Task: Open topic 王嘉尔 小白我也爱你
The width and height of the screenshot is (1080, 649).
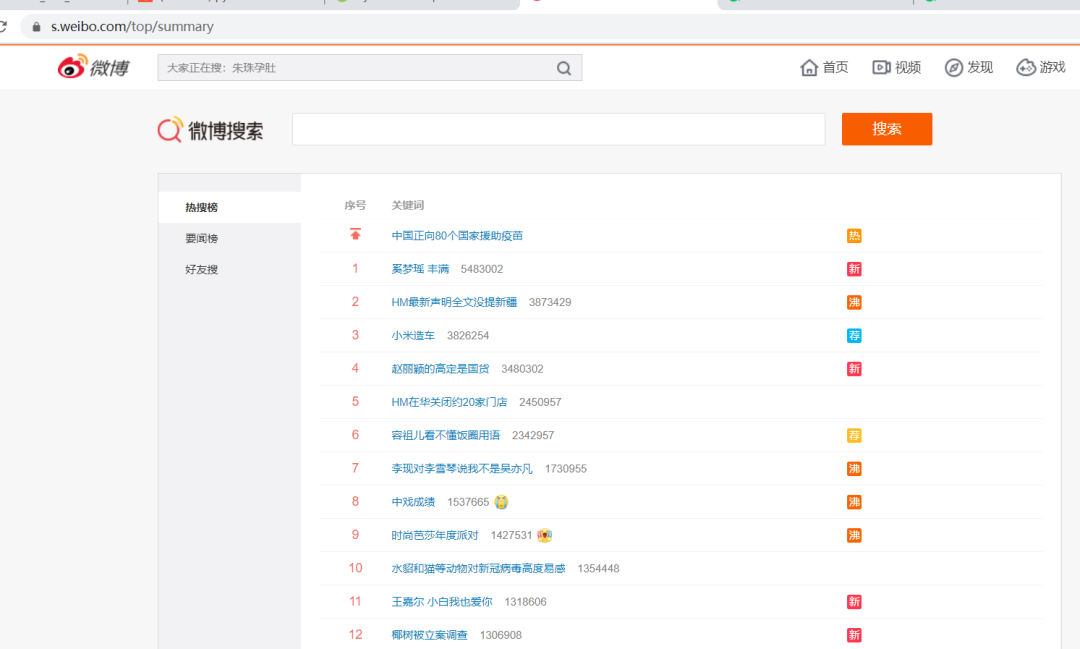Action: tap(442, 601)
